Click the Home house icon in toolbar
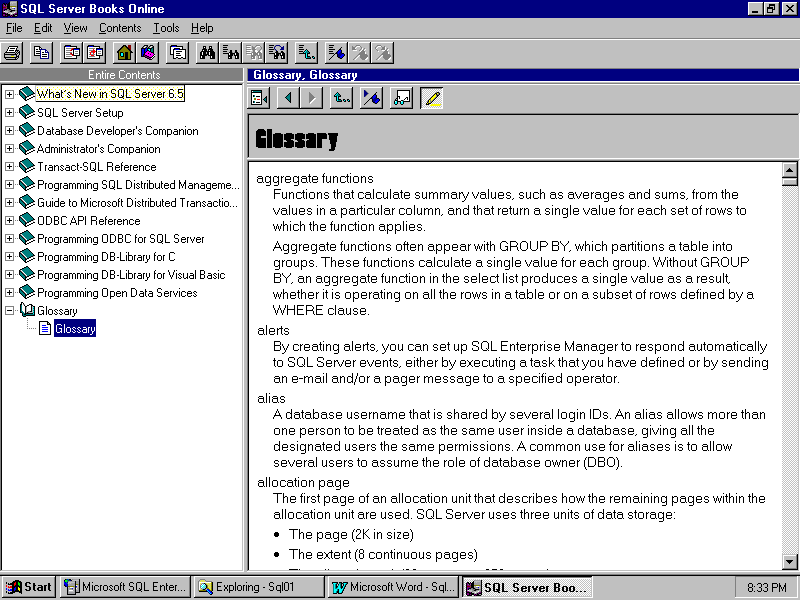Screen dimensions: 800x600 124,52
